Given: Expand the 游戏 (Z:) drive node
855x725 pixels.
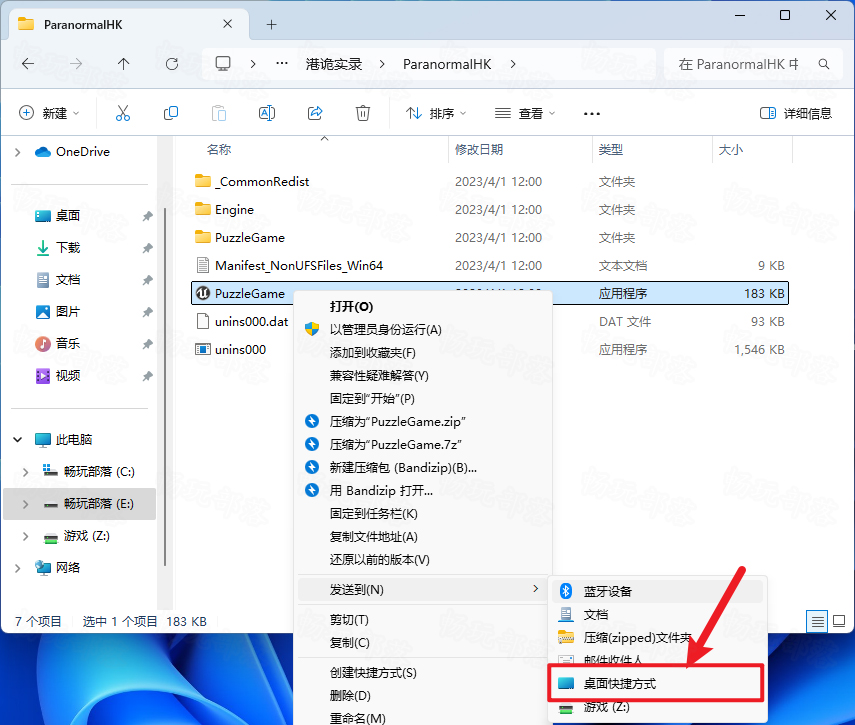Looking at the screenshot, I should click(26, 536).
